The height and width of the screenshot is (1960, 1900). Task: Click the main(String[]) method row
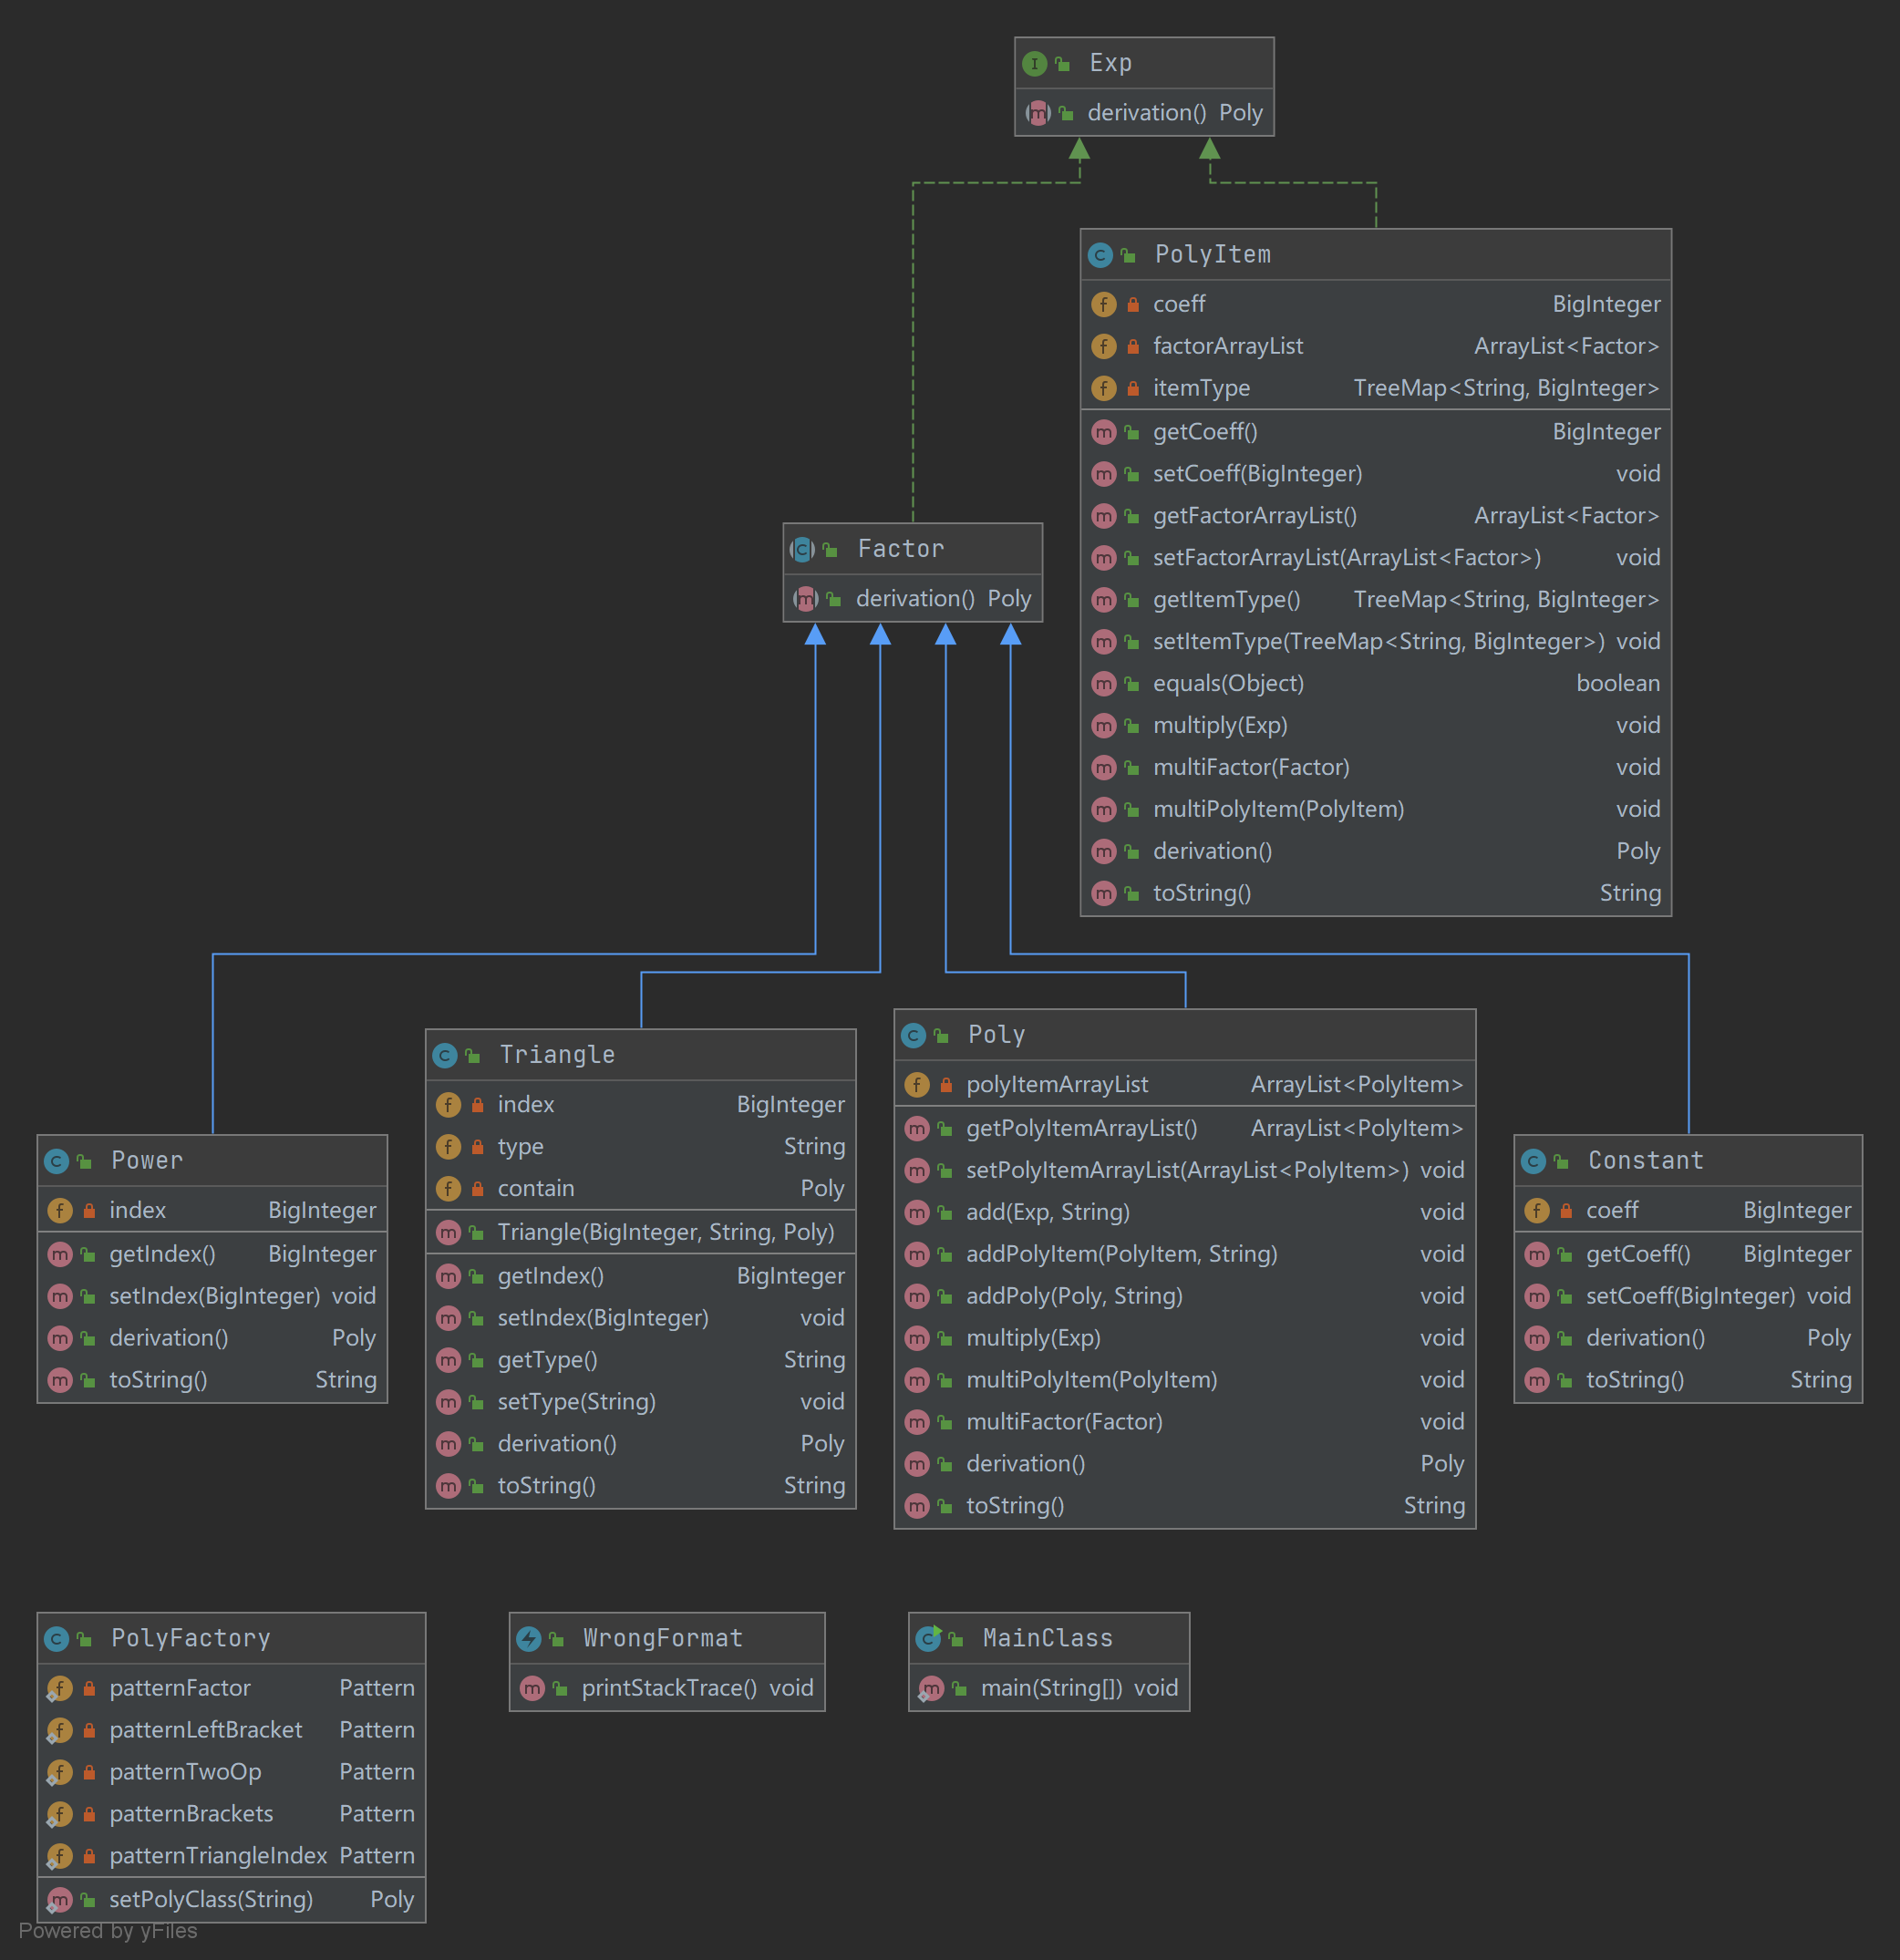pos(1050,1688)
